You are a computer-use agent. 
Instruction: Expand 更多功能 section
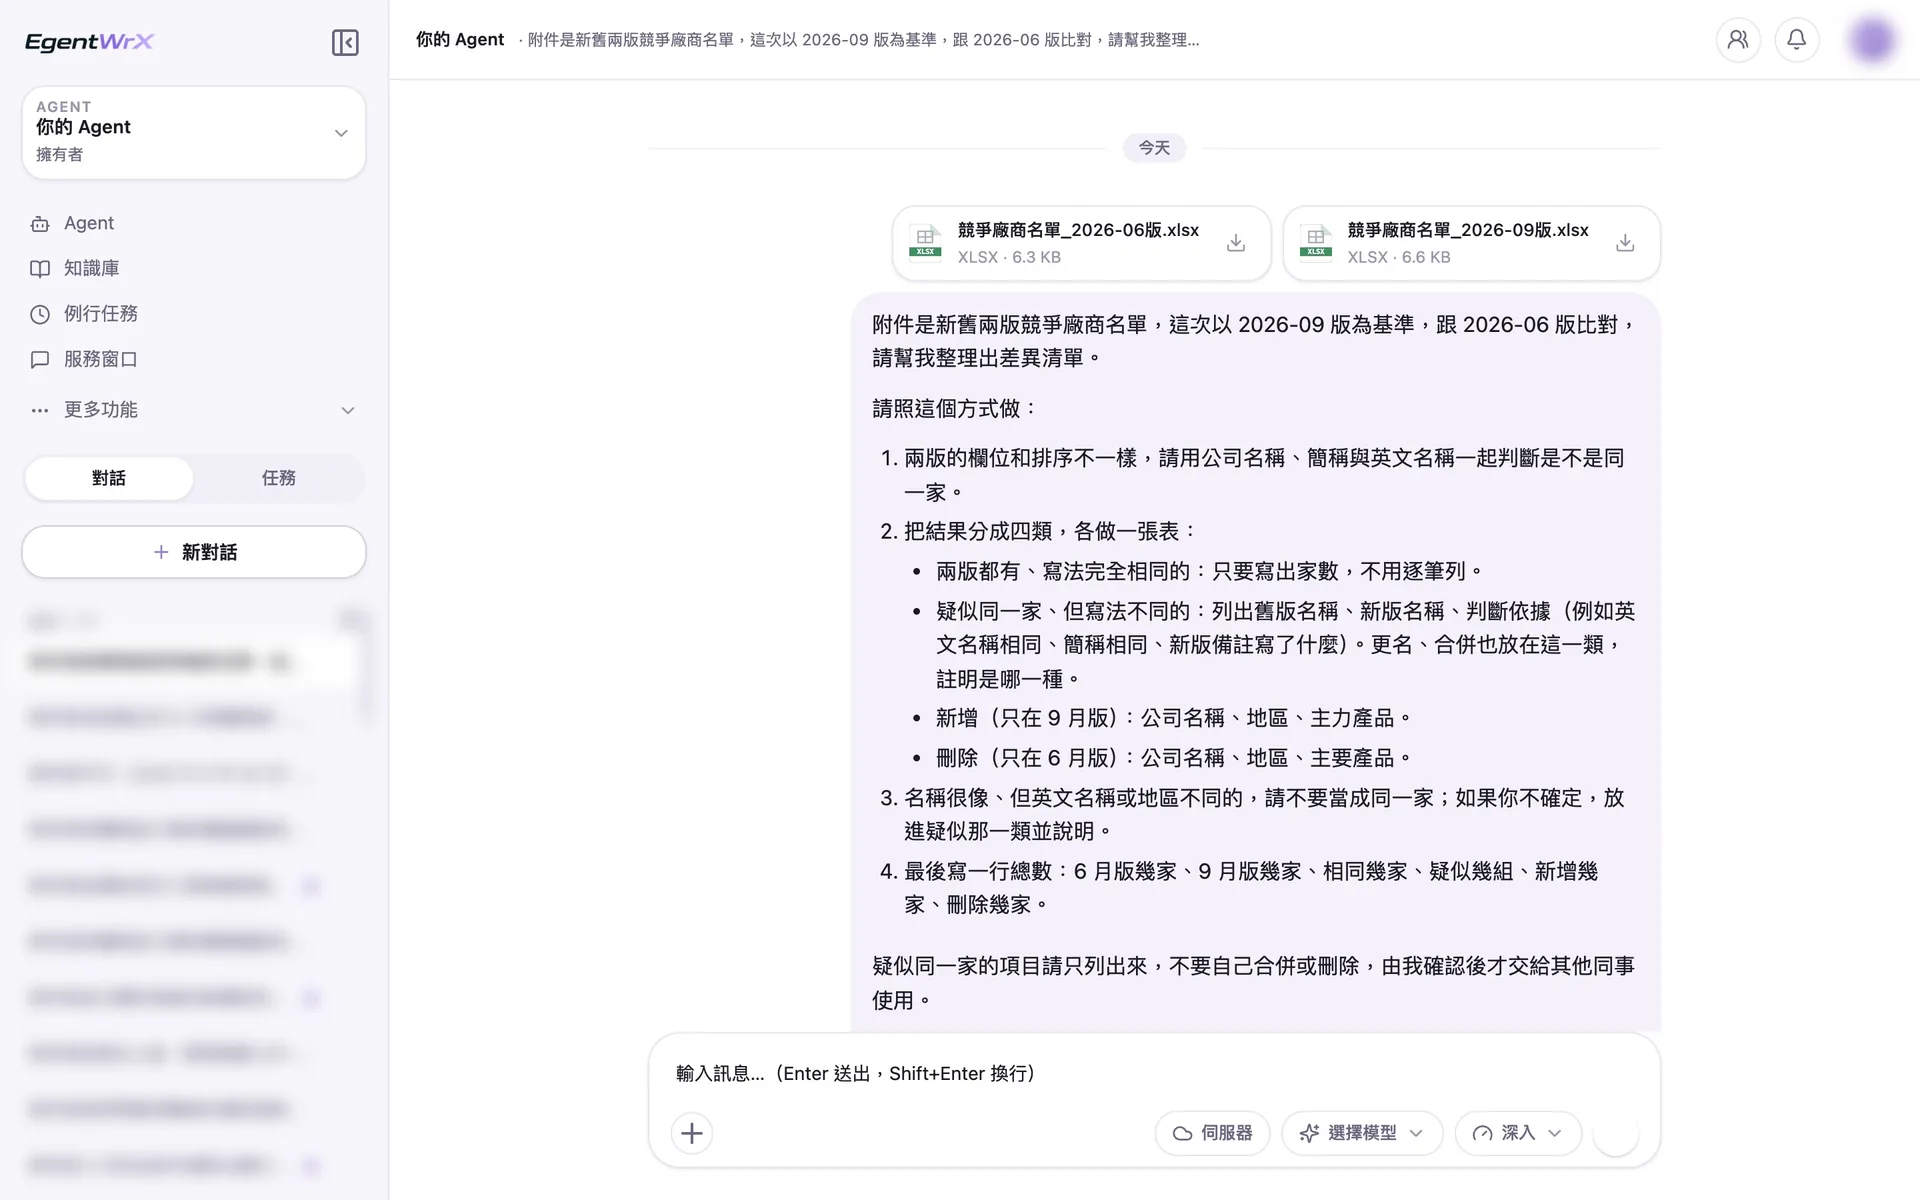tap(193, 410)
